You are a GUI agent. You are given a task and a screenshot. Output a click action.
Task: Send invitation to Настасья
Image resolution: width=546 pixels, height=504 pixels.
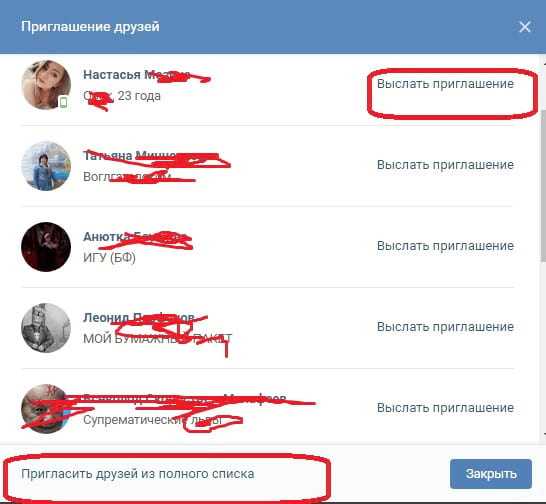pos(445,84)
